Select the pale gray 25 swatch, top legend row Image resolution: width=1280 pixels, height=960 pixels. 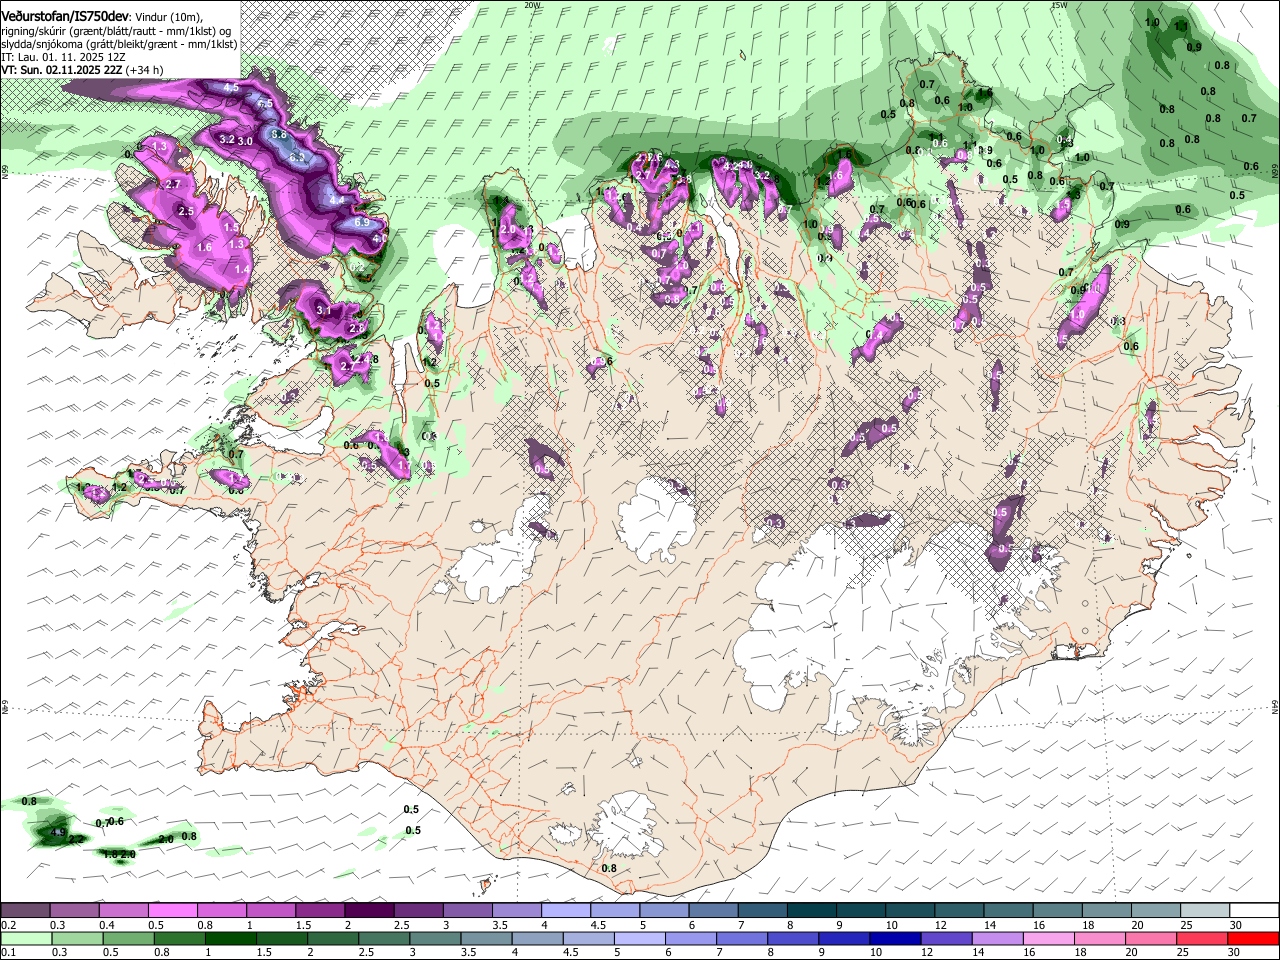1205,910
